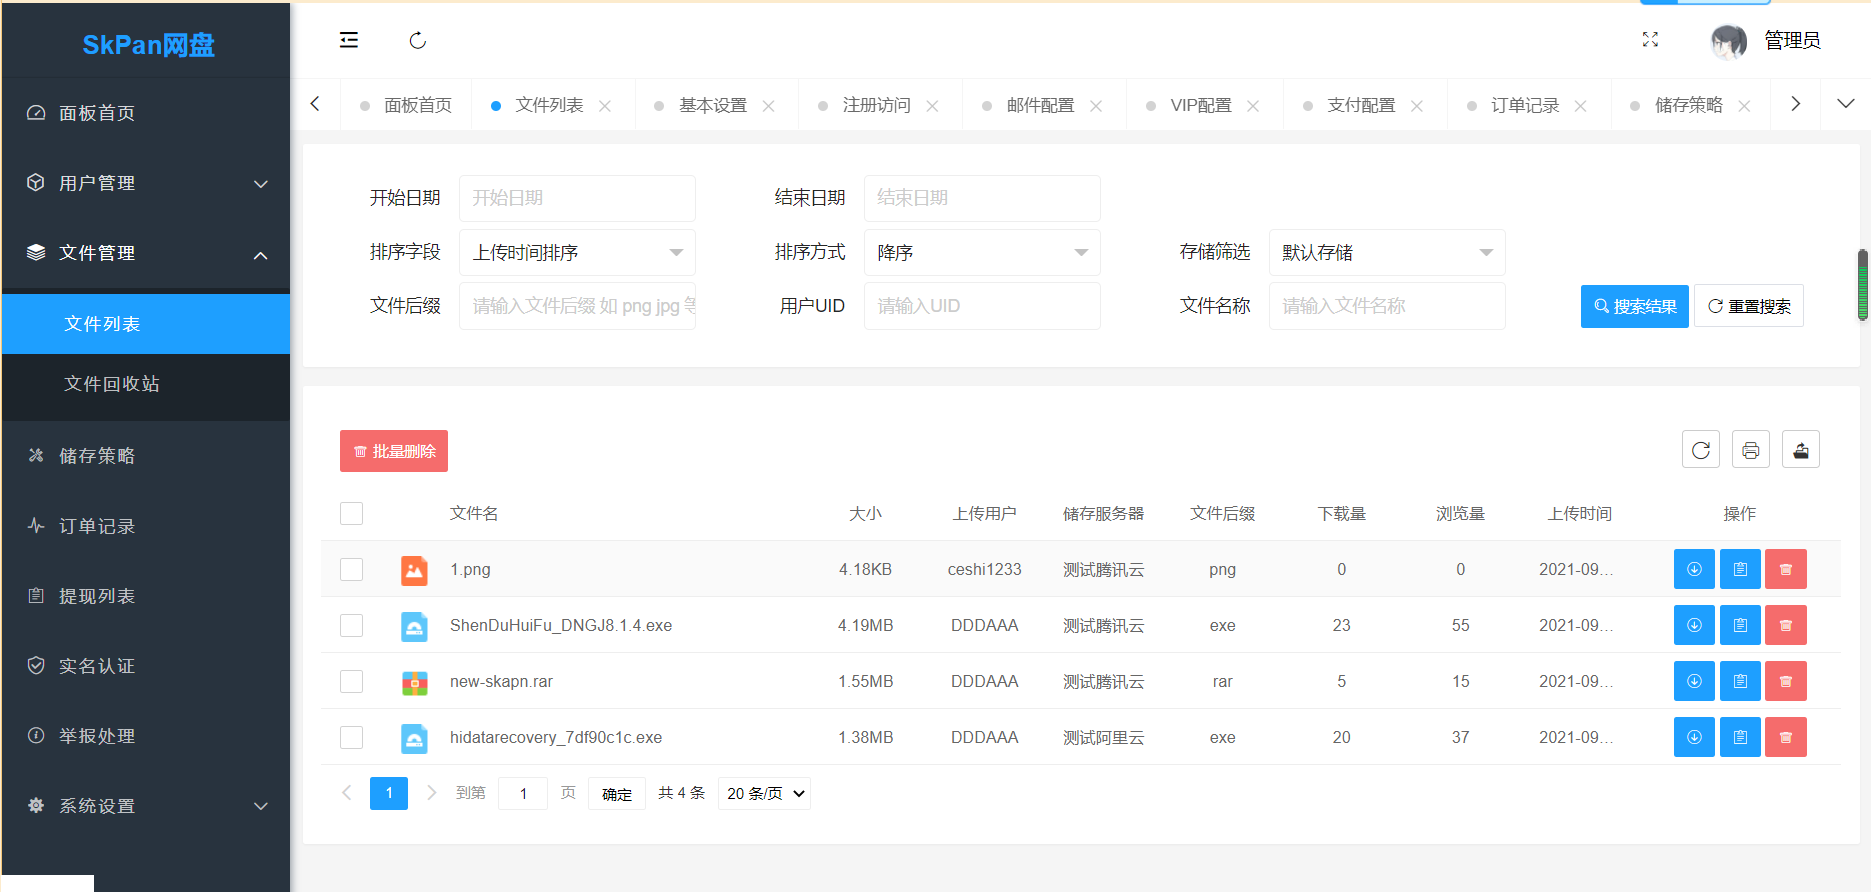The image size is (1871, 892).
Task: Tick the select-all checkbox in the table header
Action: (351, 513)
